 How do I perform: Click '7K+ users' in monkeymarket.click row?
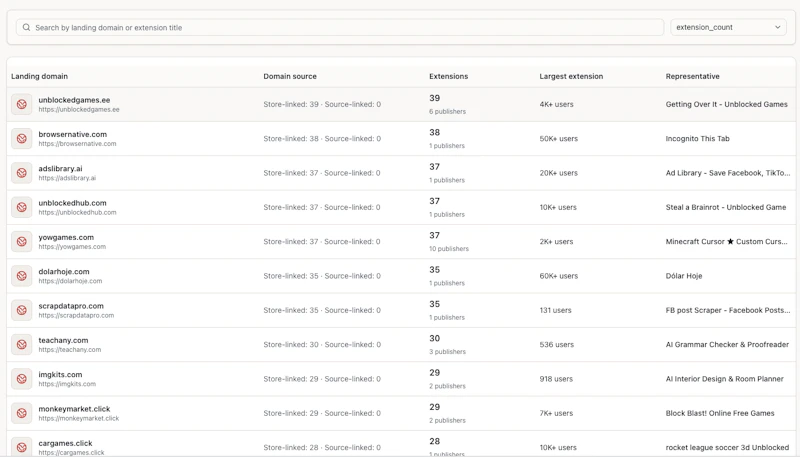coord(556,413)
